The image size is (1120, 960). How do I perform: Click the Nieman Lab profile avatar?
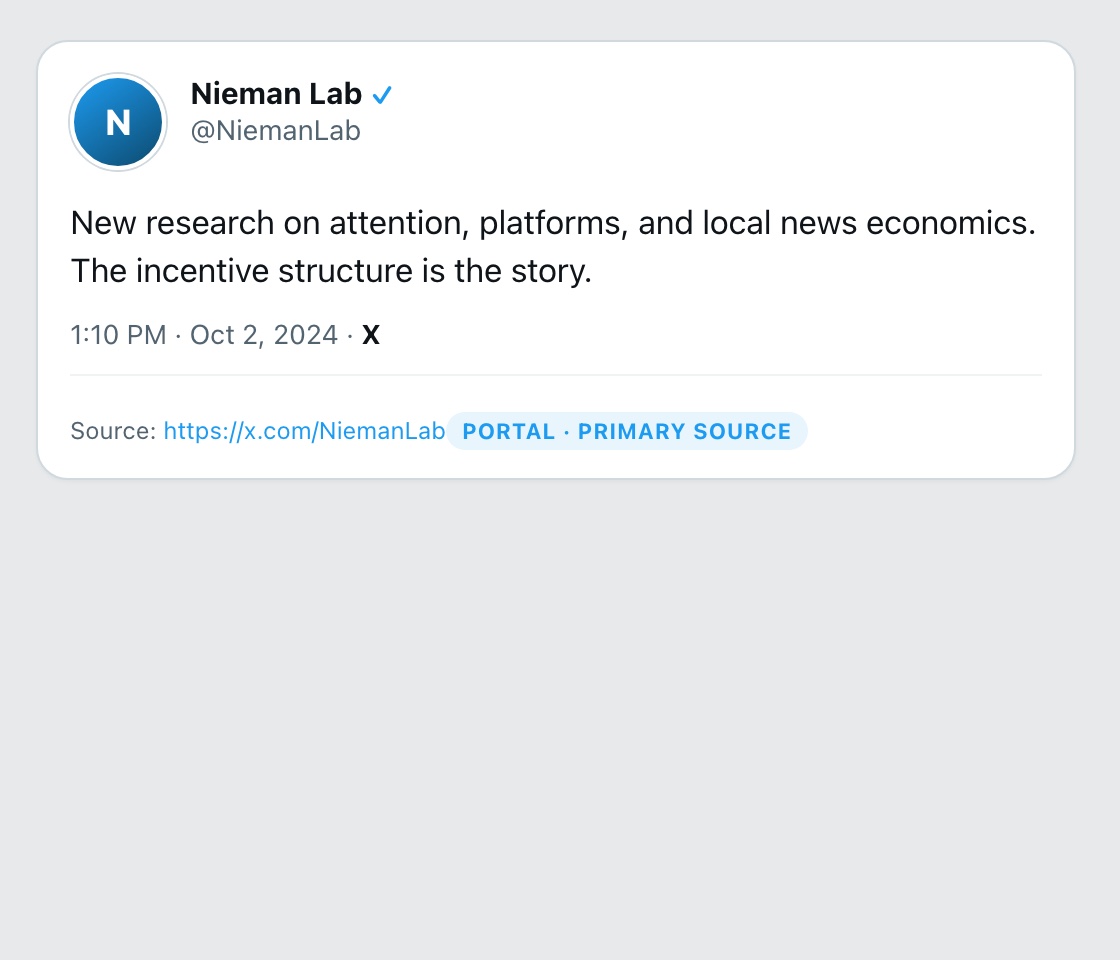coord(118,122)
